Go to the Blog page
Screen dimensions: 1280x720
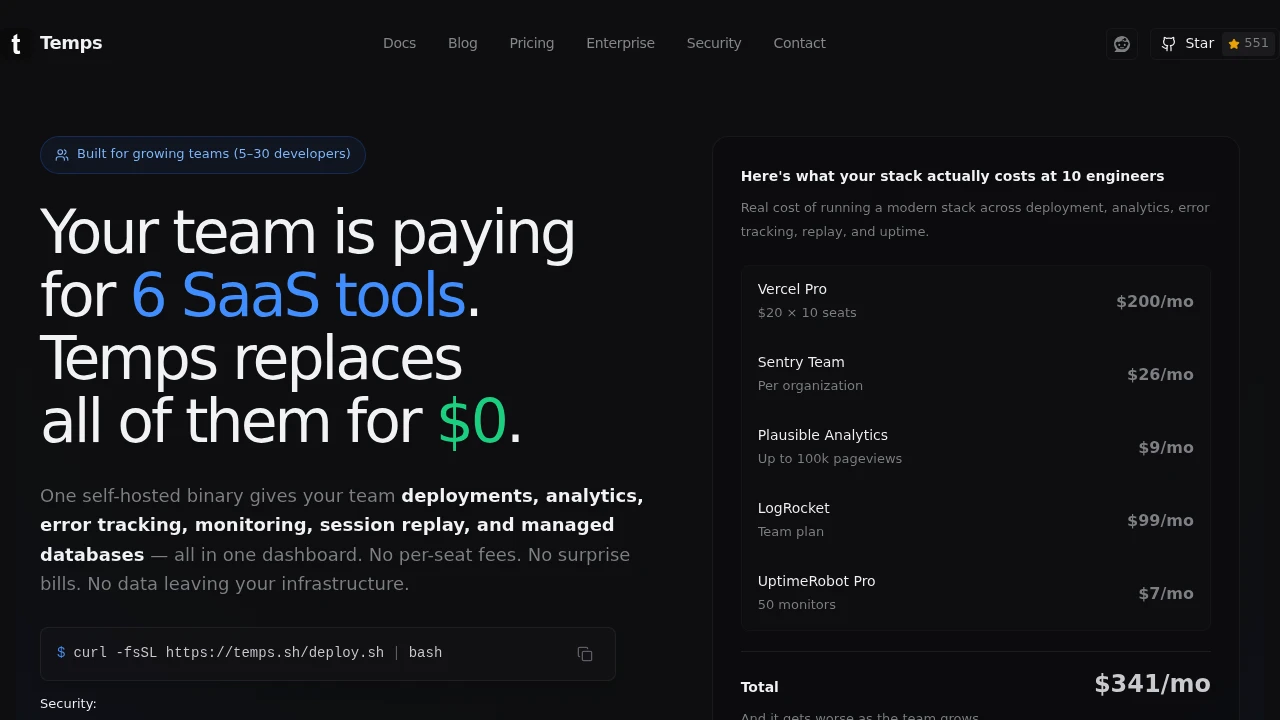(x=463, y=43)
